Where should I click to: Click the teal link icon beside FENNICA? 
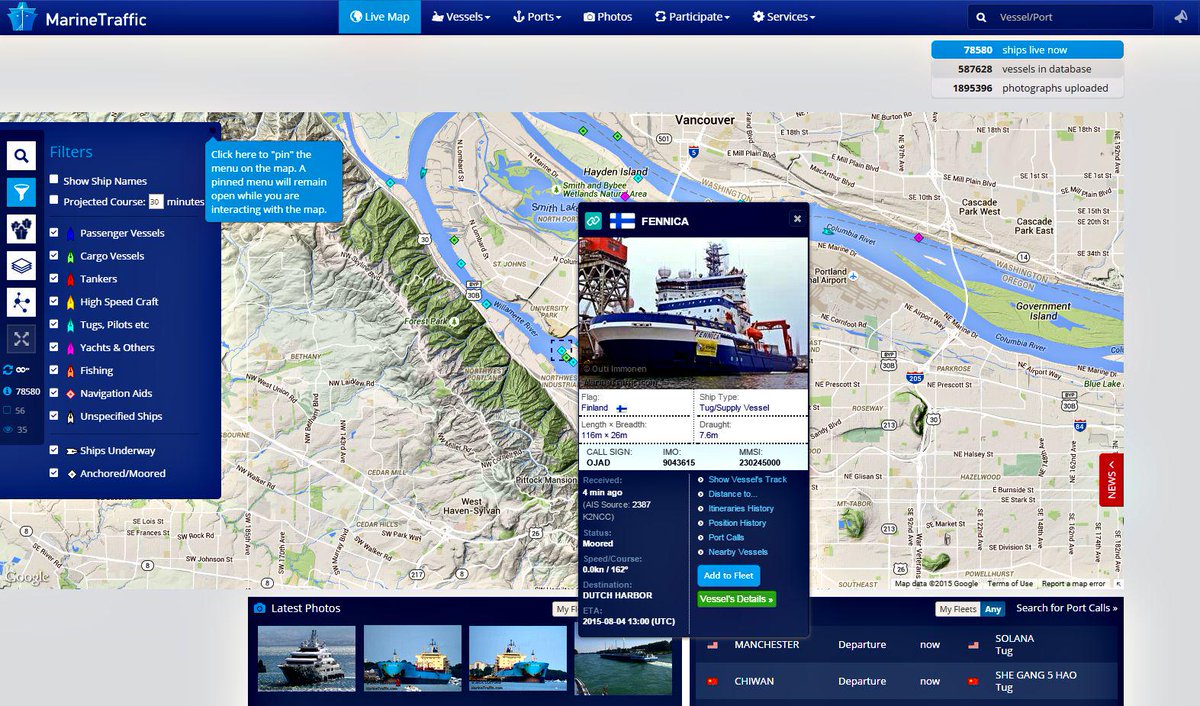pos(594,220)
